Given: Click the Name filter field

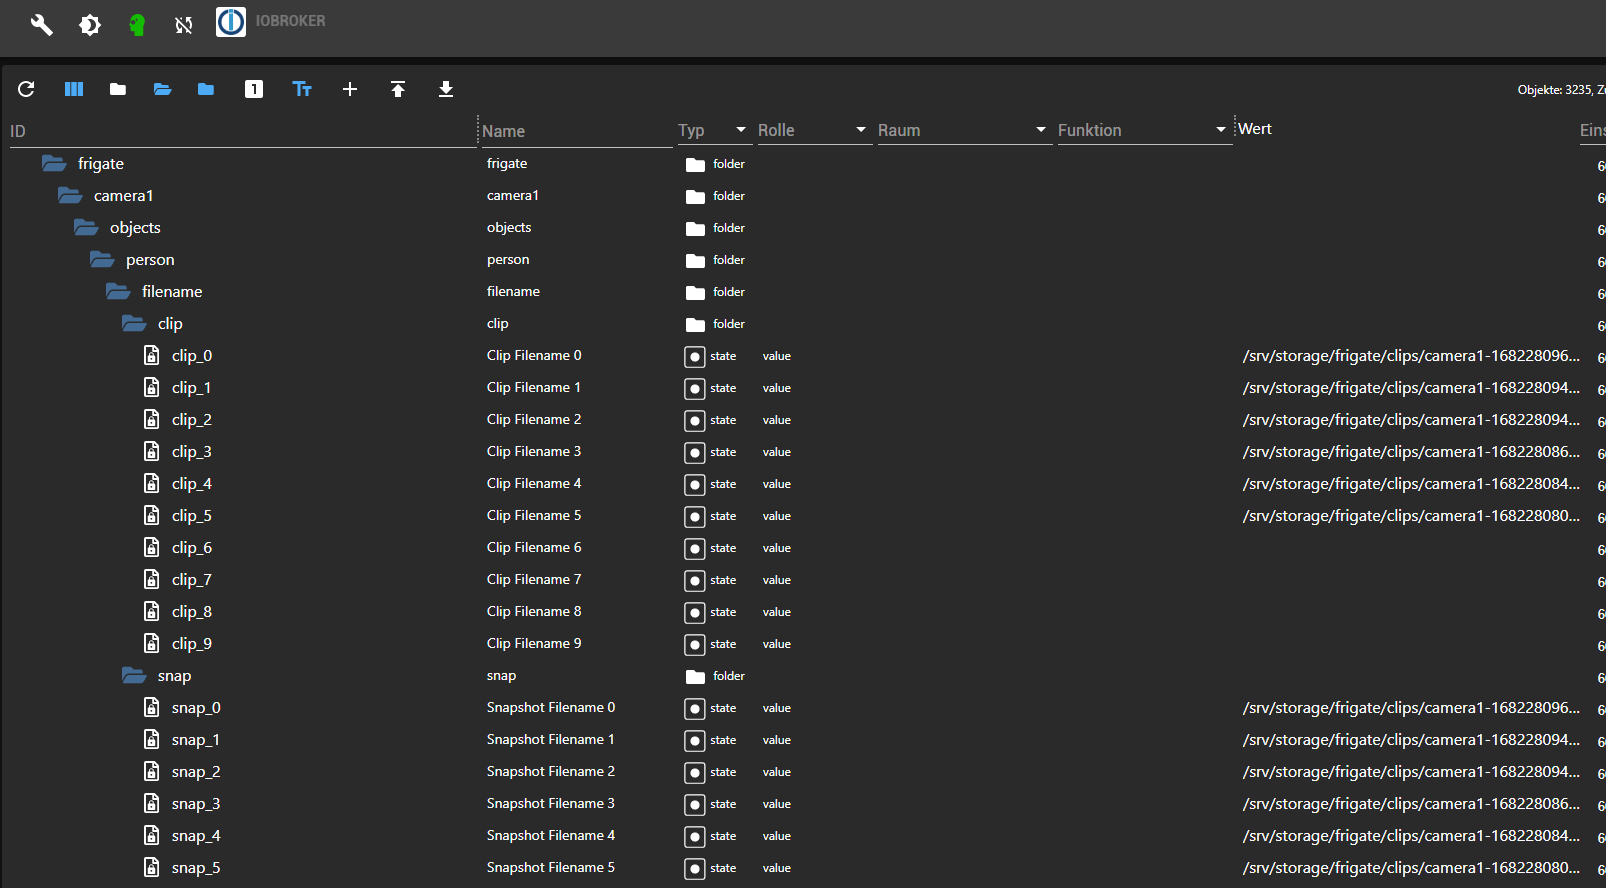Looking at the screenshot, I should pyautogui.click(x=576, y=131).
